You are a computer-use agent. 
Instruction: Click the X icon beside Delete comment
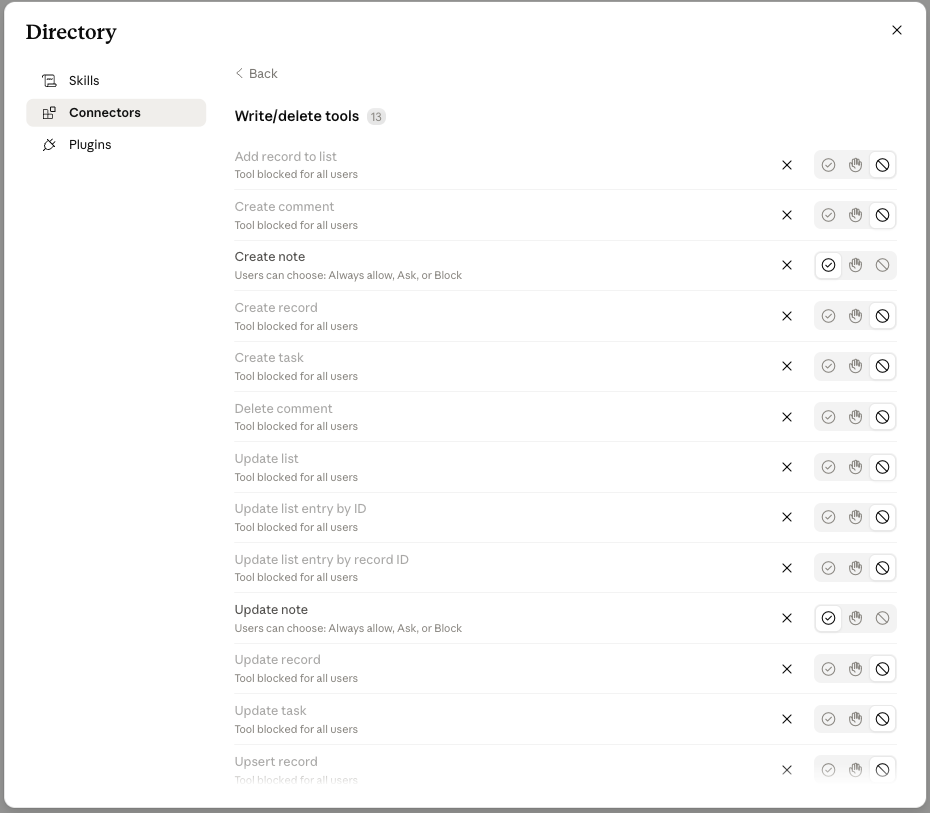(787, 417)
